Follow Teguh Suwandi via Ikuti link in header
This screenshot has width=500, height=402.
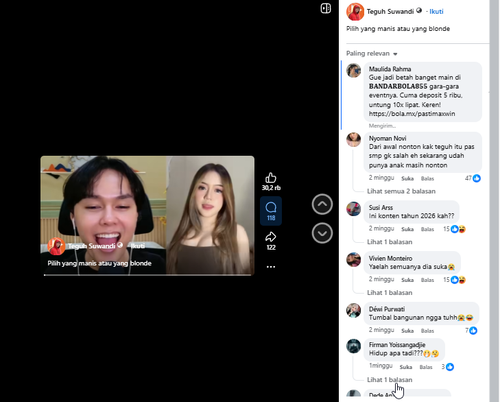[x=436, y=12]
